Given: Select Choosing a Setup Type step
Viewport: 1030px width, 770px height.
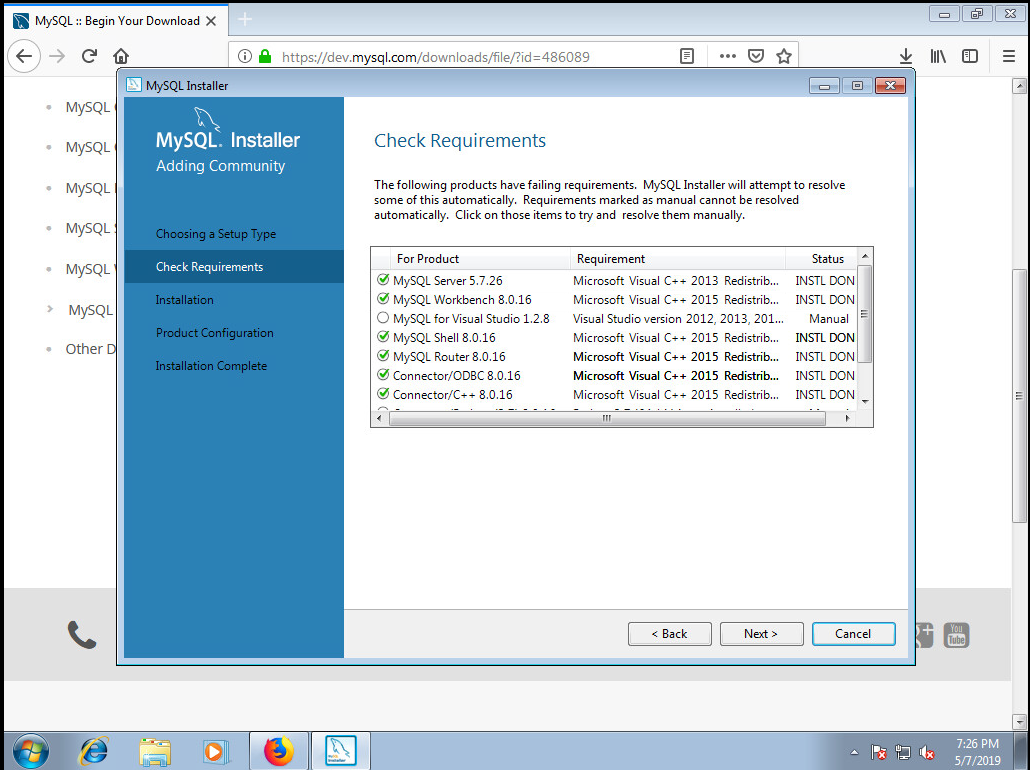Looking at the screenshot, I should (215, 234).
